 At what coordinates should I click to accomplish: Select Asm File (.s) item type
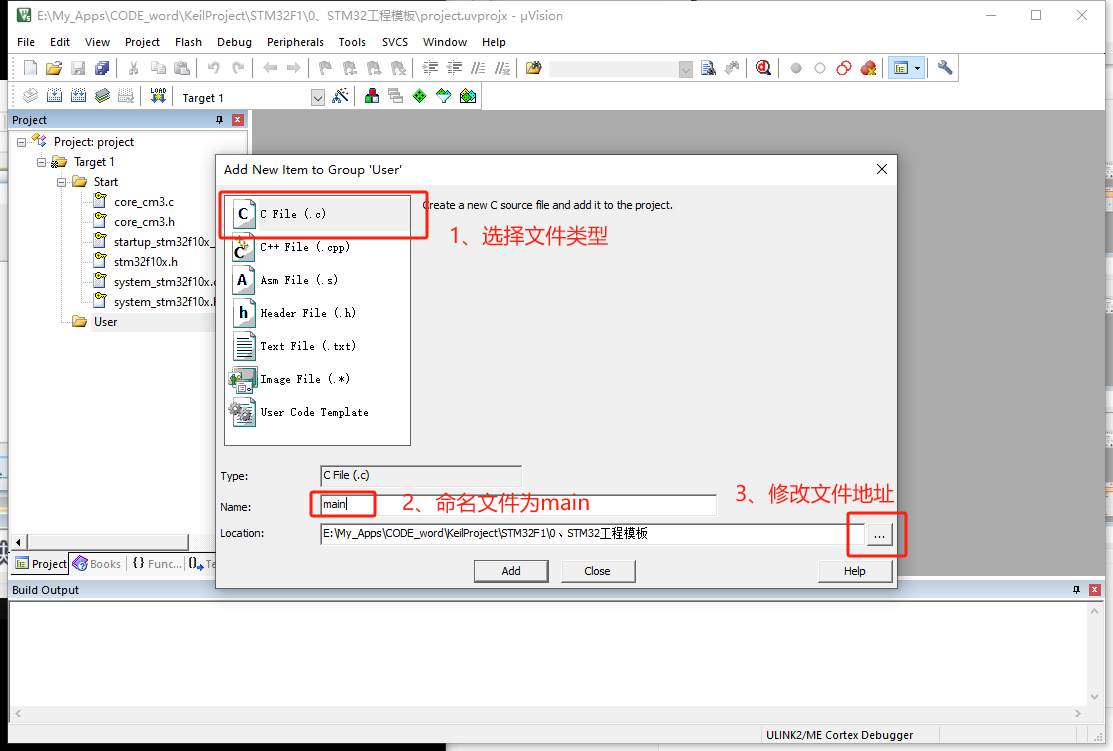pyautogui.click(x=317, y=280)
